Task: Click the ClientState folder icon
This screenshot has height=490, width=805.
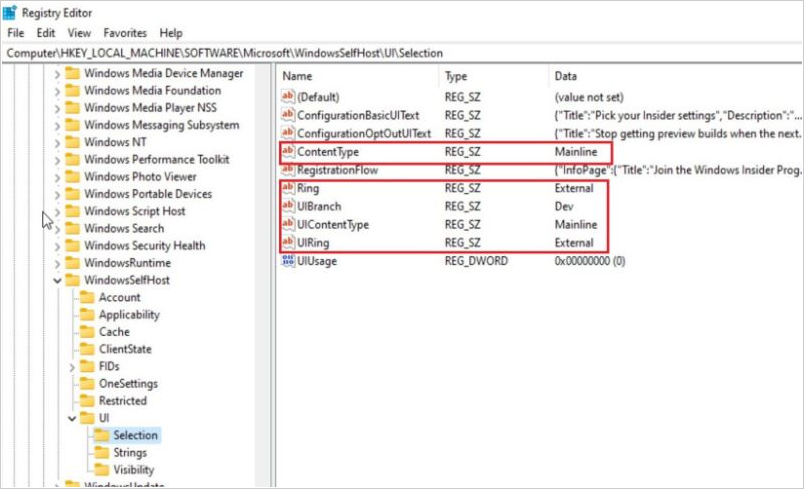Action: tap(87, 349)
